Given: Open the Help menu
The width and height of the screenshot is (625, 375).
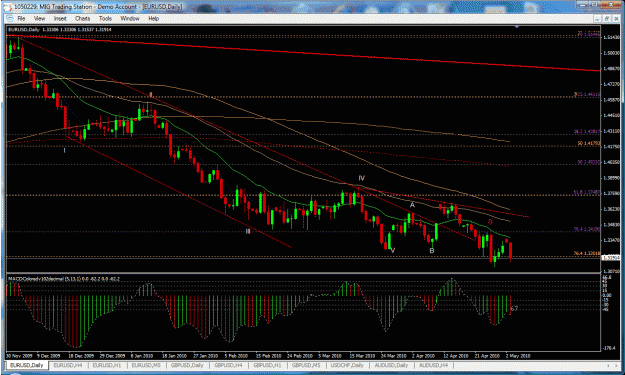Looking at the screenshot, I should (153, 18).
